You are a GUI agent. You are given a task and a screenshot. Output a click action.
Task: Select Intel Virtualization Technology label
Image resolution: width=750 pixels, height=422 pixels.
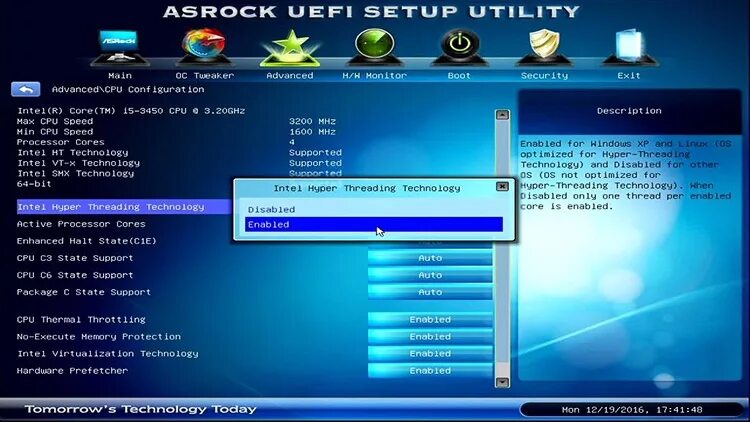point(108,354)
